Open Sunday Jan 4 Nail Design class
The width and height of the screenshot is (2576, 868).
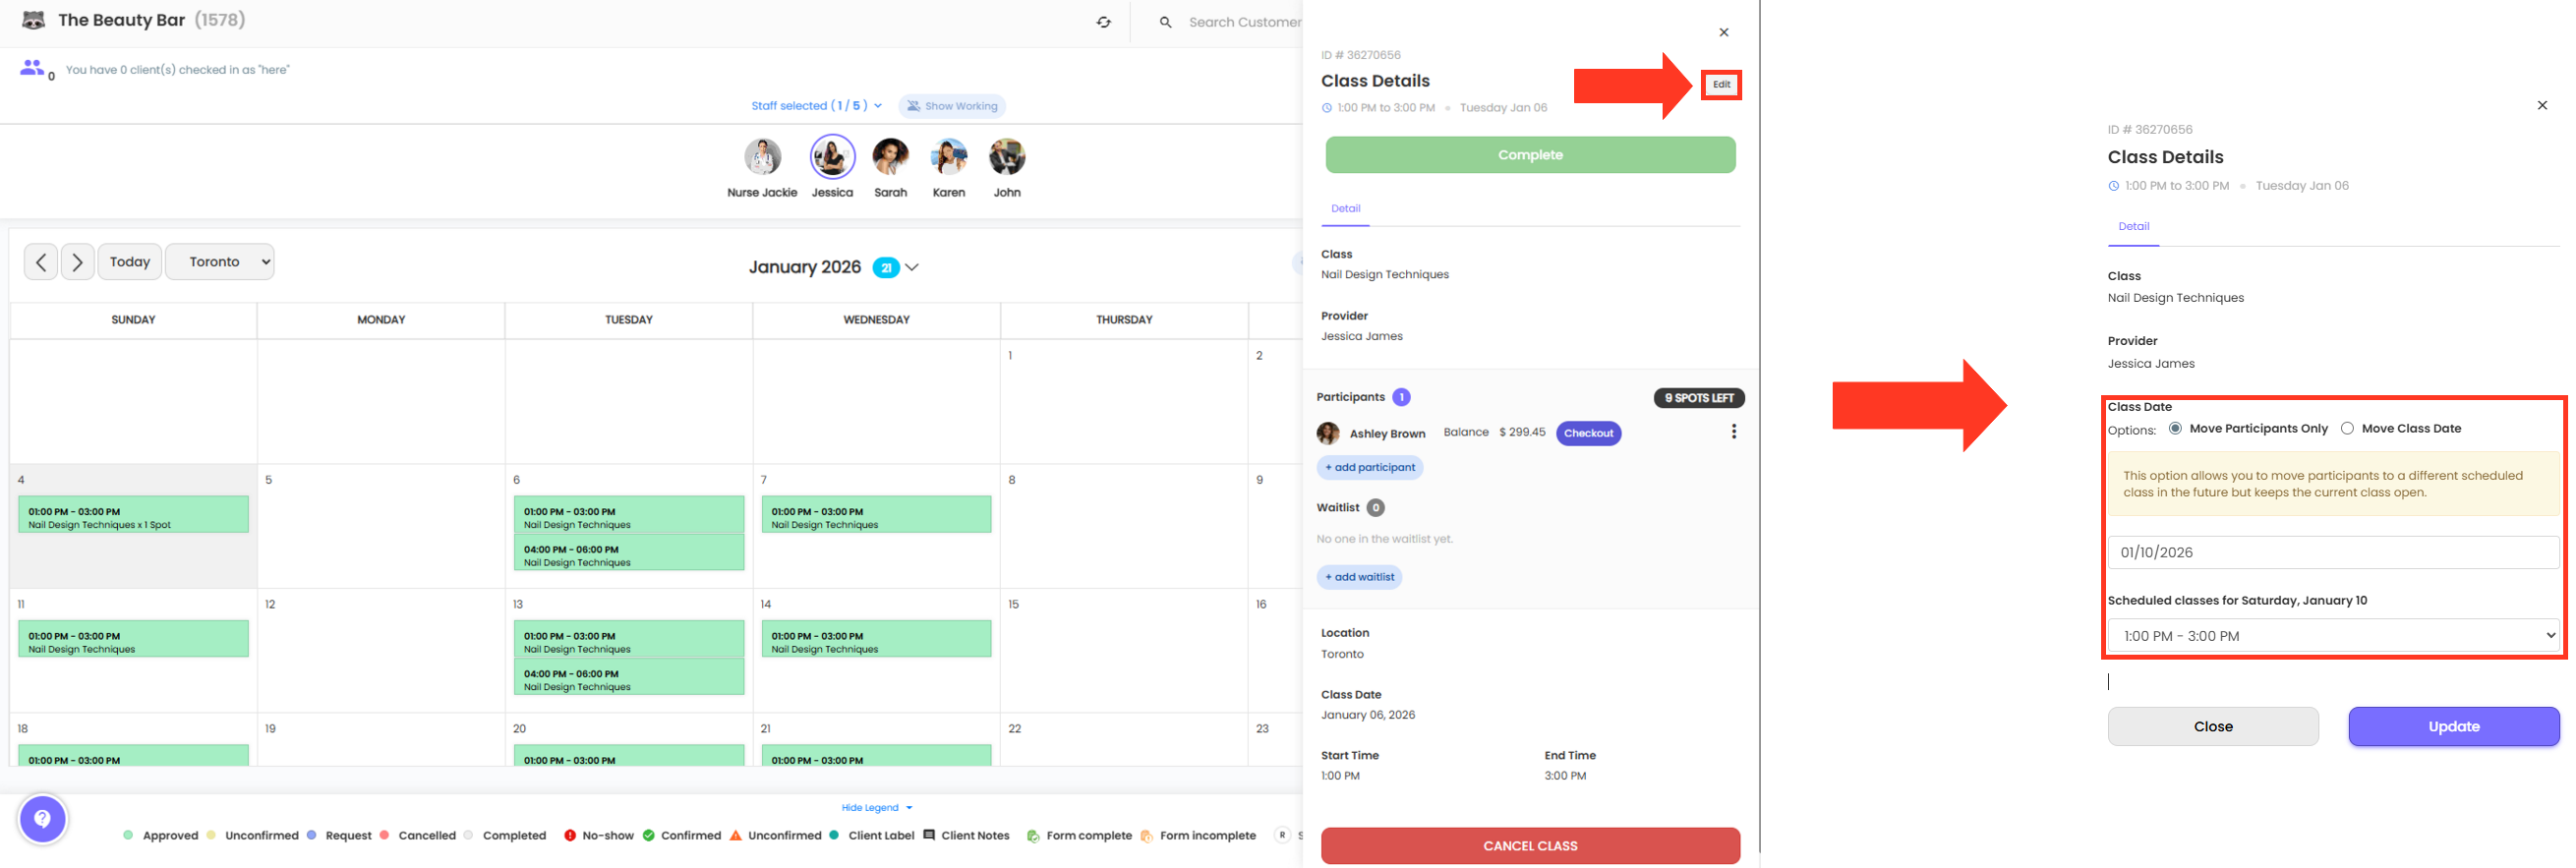(x=133, y=515)
